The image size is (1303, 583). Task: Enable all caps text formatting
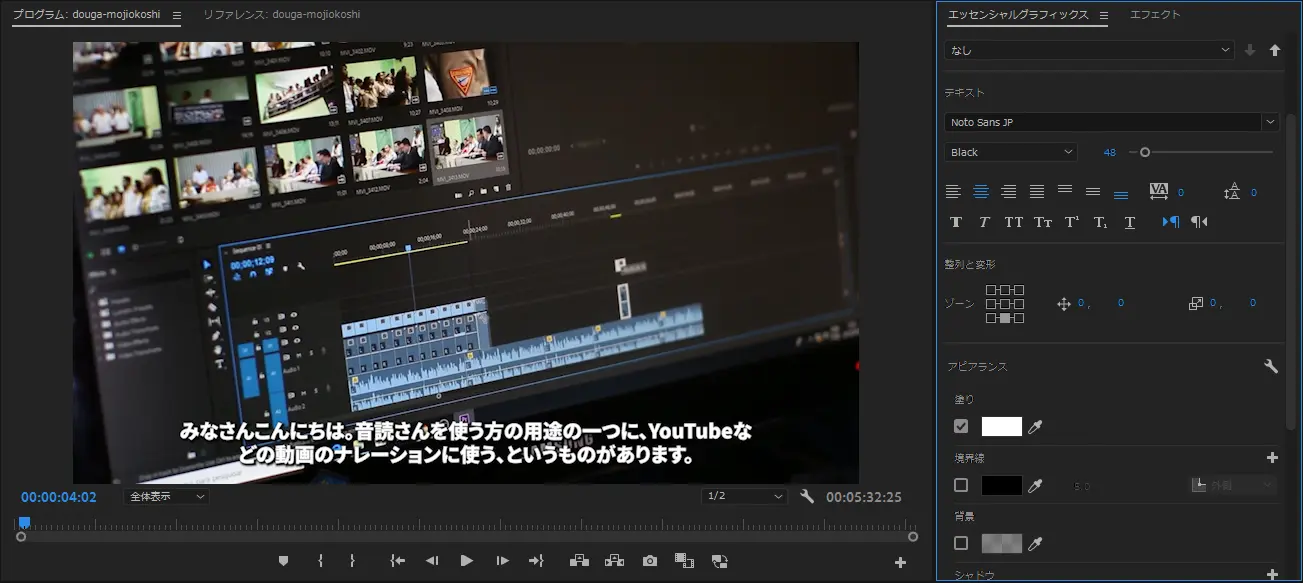click(x=1013, y=221)
